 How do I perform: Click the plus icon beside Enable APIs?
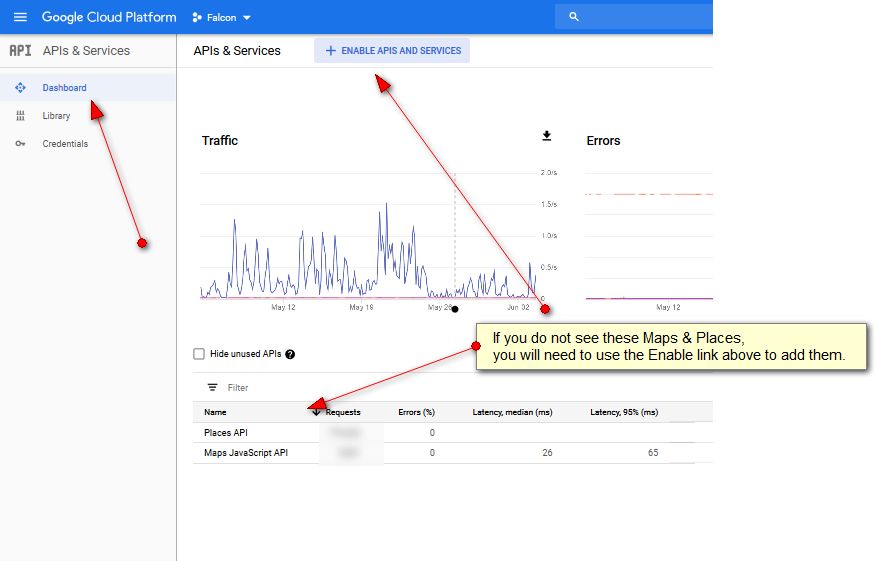(331, 50)
